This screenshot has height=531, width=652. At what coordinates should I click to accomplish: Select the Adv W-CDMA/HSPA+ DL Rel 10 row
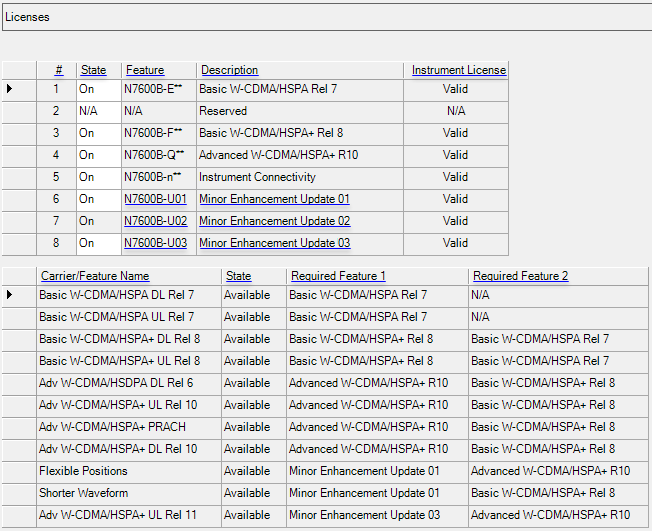(x=325, y=449)
